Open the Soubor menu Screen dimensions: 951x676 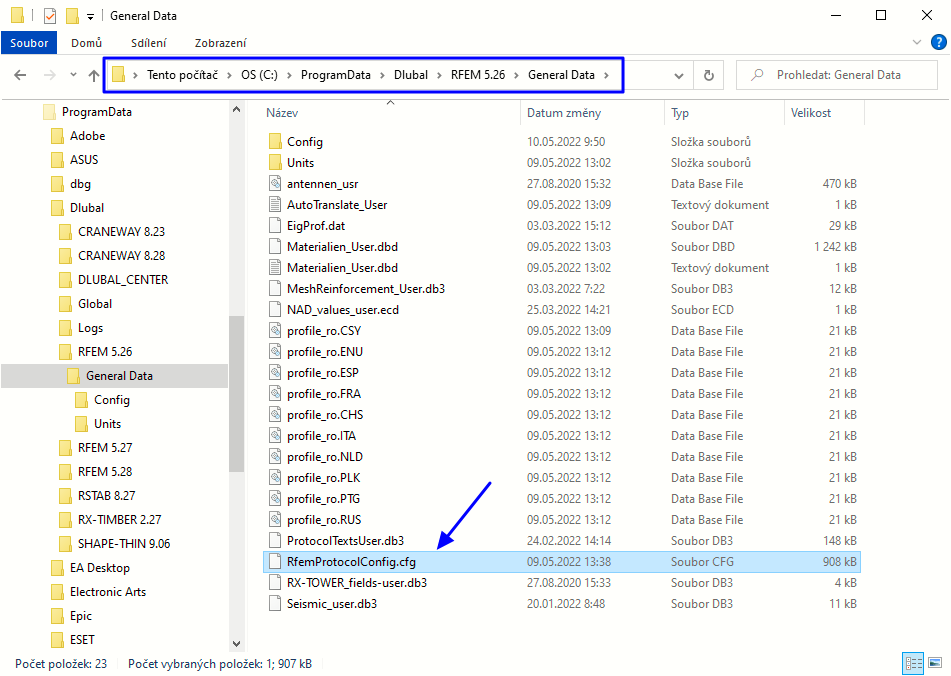(x=28, y=42)
